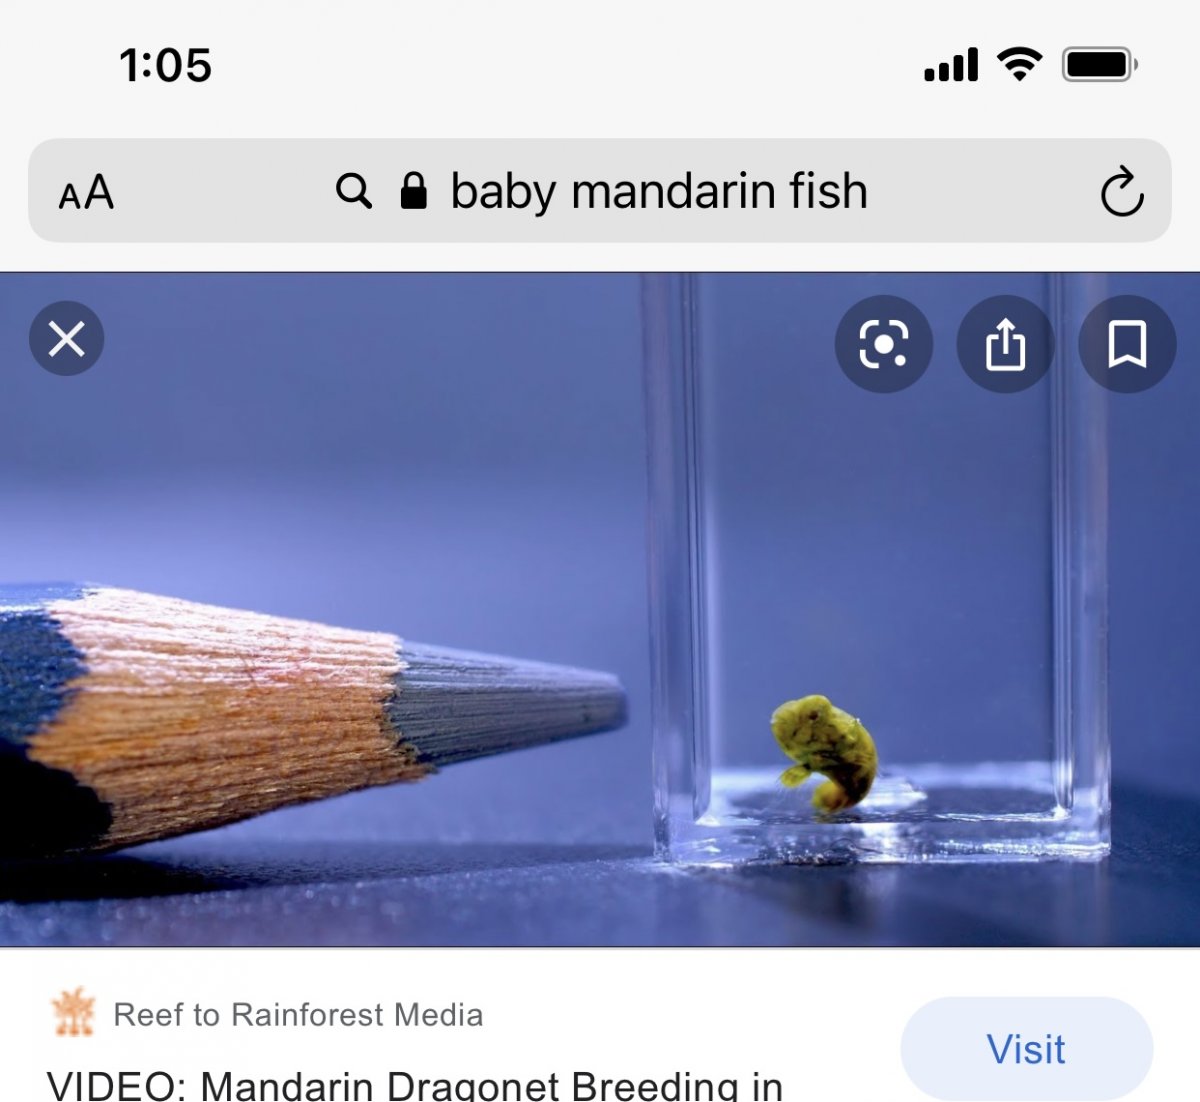Tap the padlock security icon
Image resolution: width=1200 pixels, height=1102 pixels.
(x=413, y=190)
